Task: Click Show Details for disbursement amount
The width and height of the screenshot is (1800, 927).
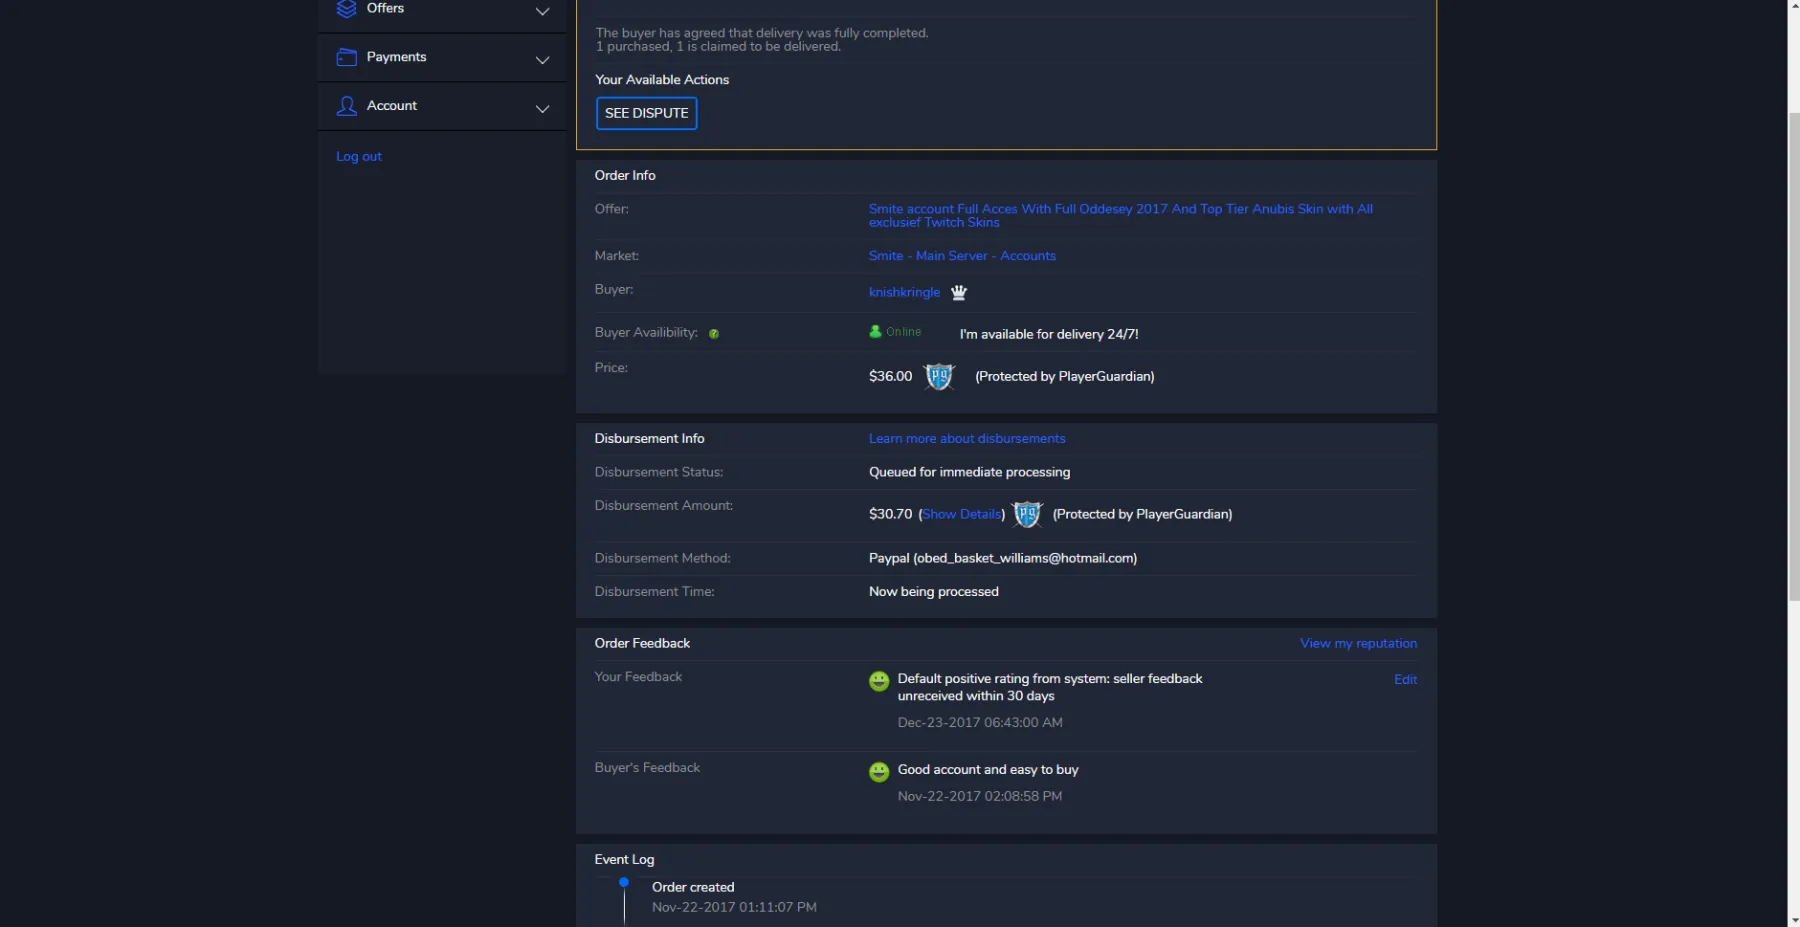Action: [962, 514]
